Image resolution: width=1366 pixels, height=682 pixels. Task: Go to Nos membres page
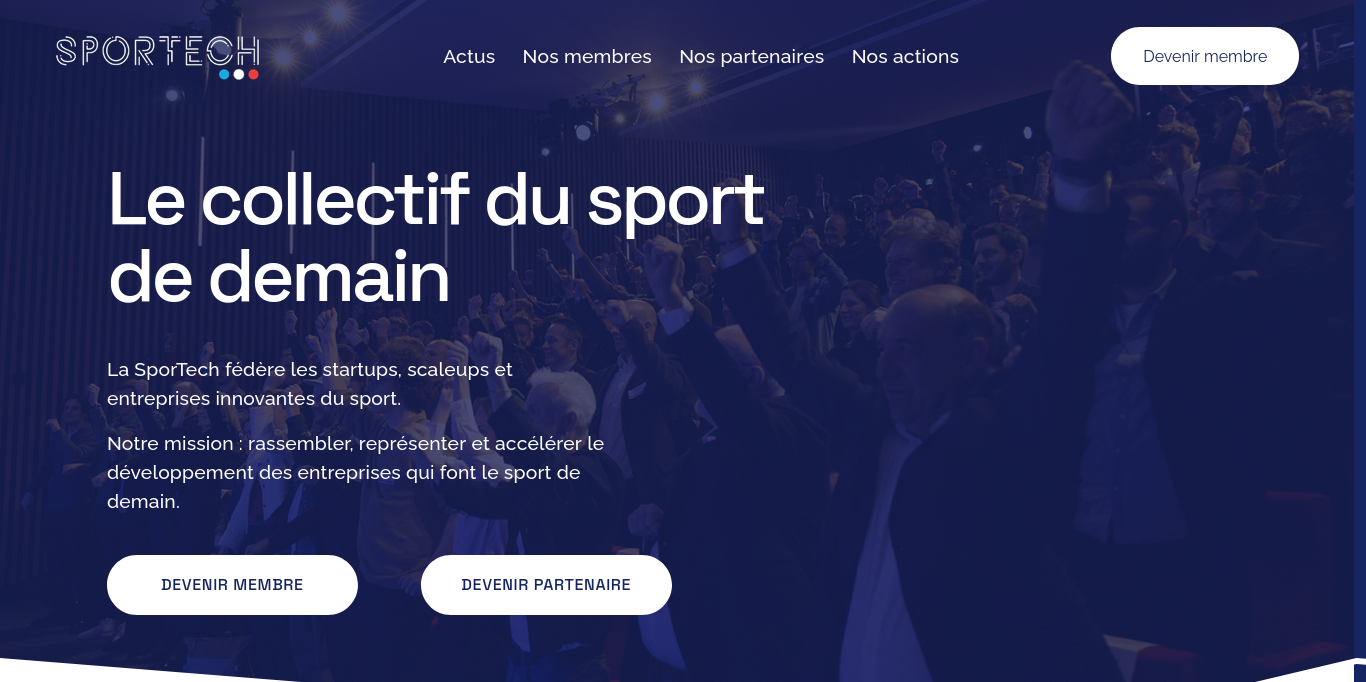[587, 57]
